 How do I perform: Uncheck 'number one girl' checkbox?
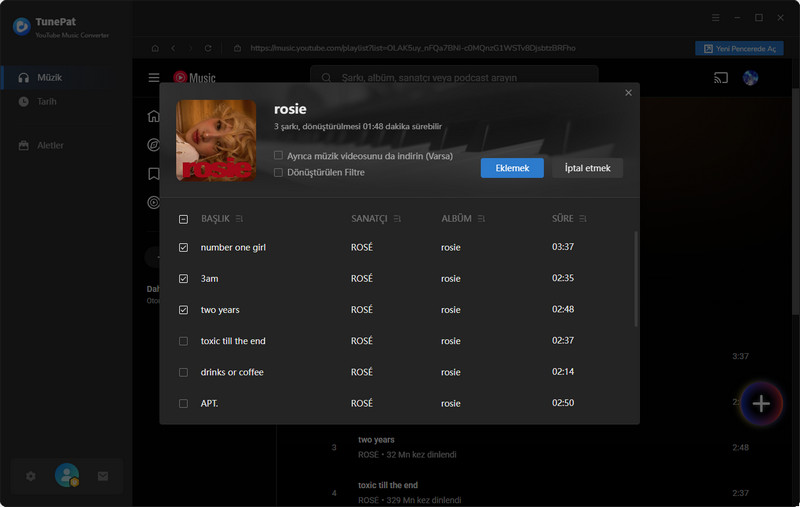[183, 247]
